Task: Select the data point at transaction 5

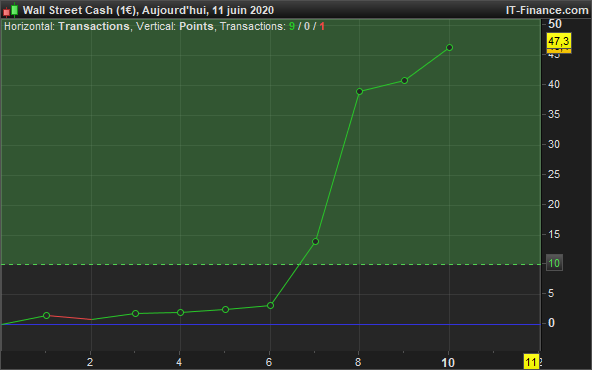Action: click(225, 310)
